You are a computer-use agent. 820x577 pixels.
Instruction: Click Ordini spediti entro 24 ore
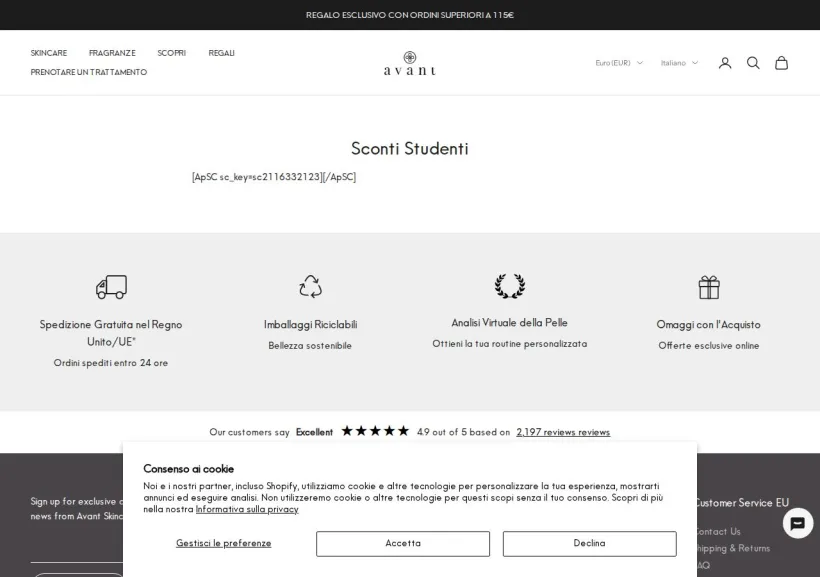111,363
